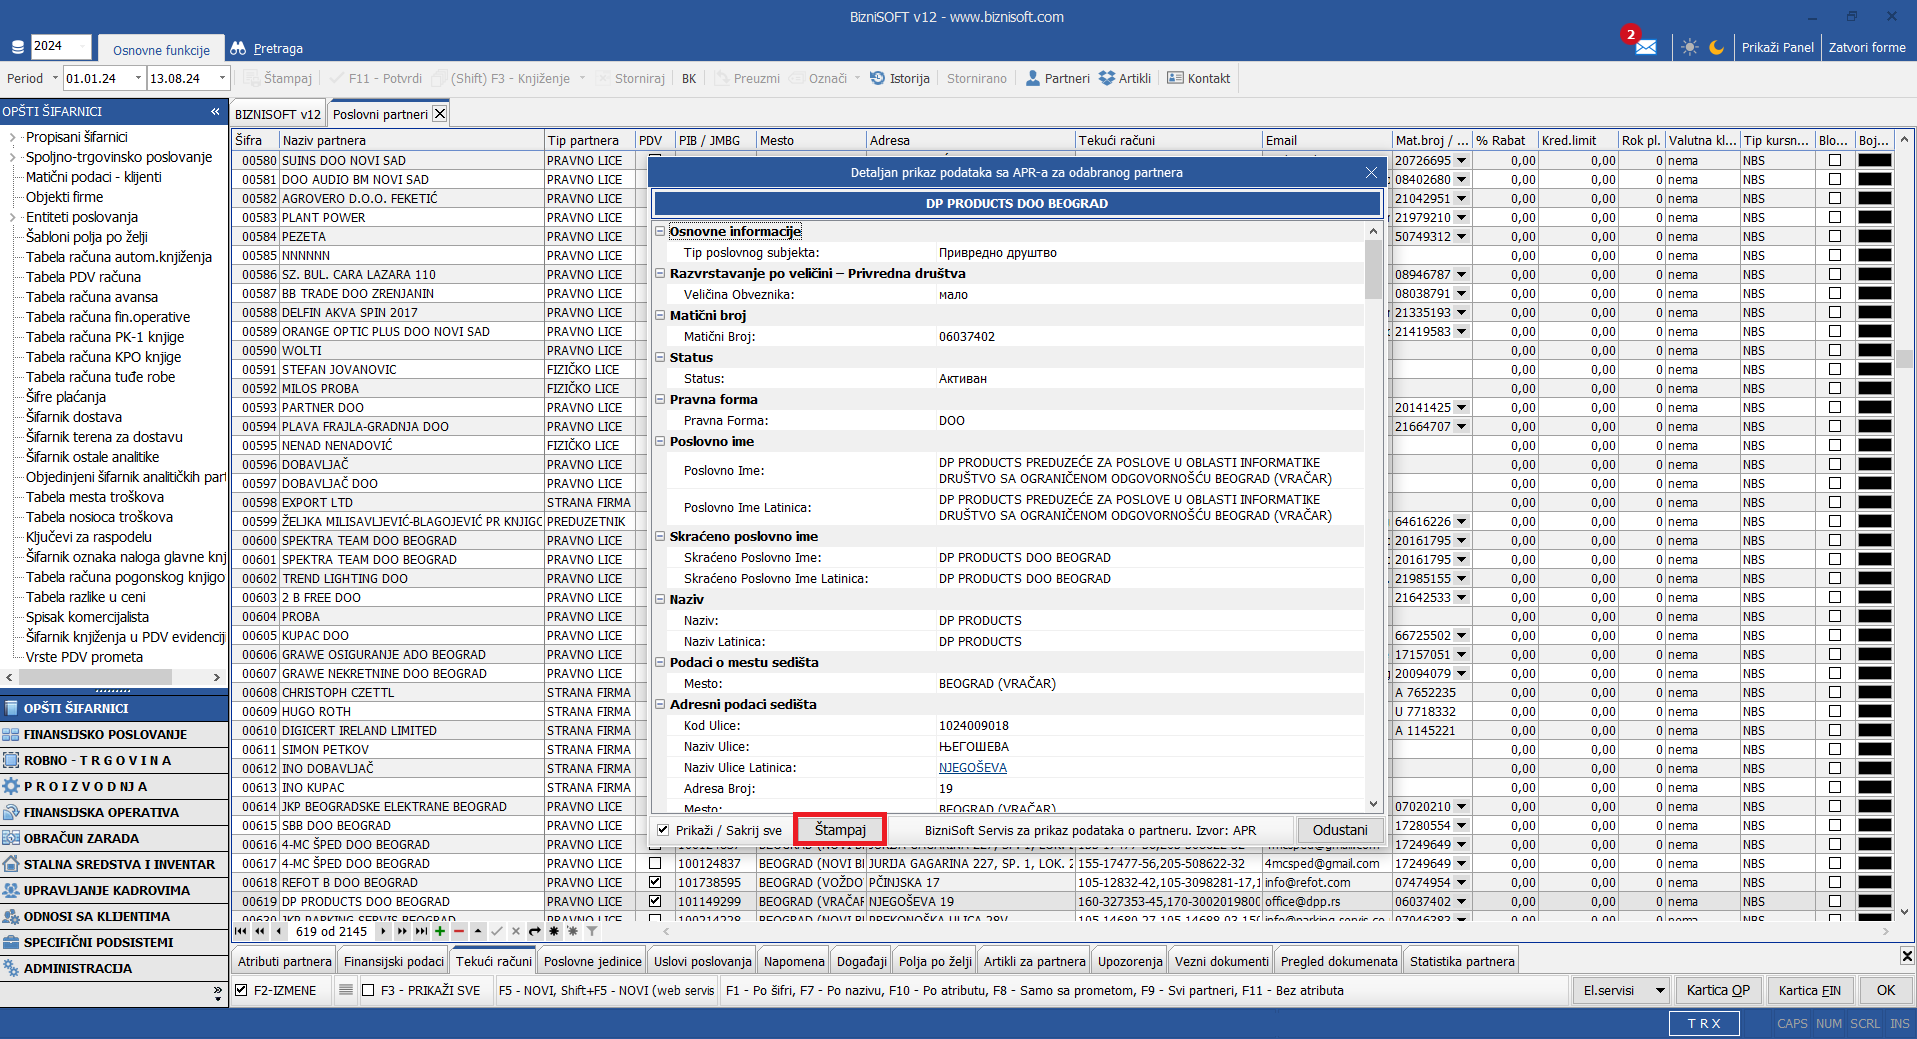1917x1039 pixels.
Task: Click the Odustani button
Action: coord(1339,830)
